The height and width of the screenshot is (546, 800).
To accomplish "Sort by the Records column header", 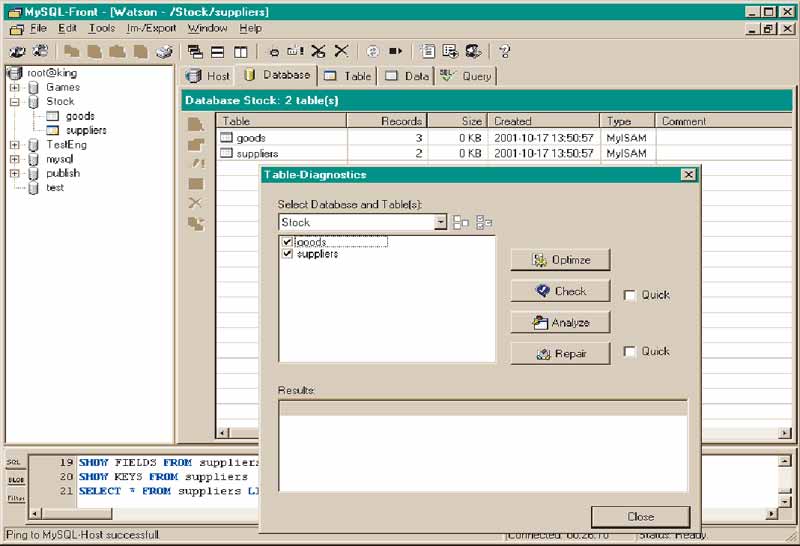I will [387, 121].
